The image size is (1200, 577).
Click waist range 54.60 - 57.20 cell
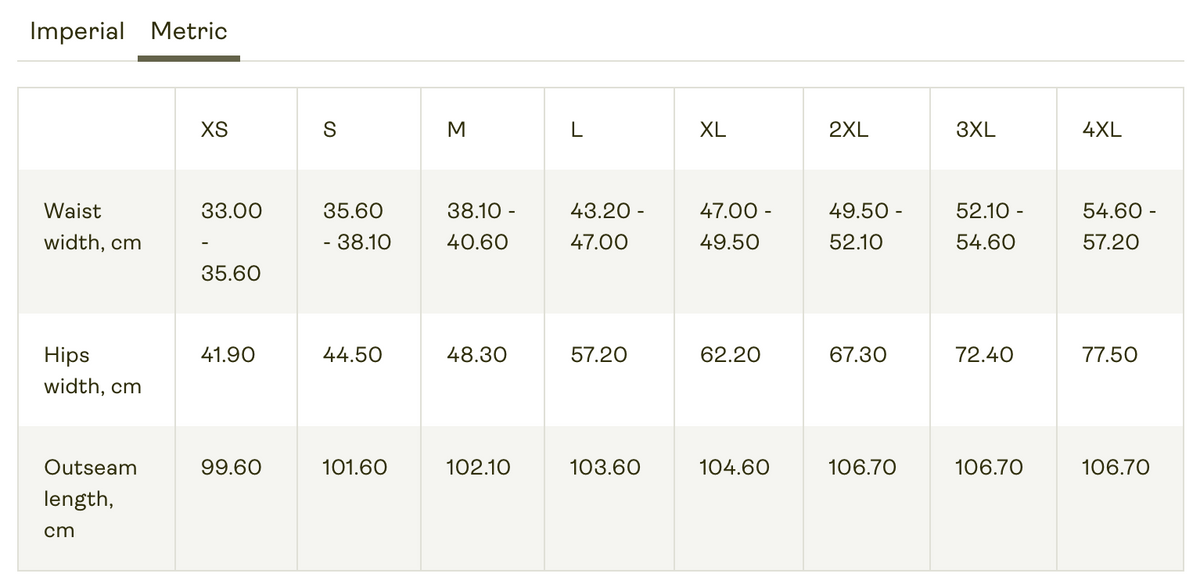coord(1120,227)
